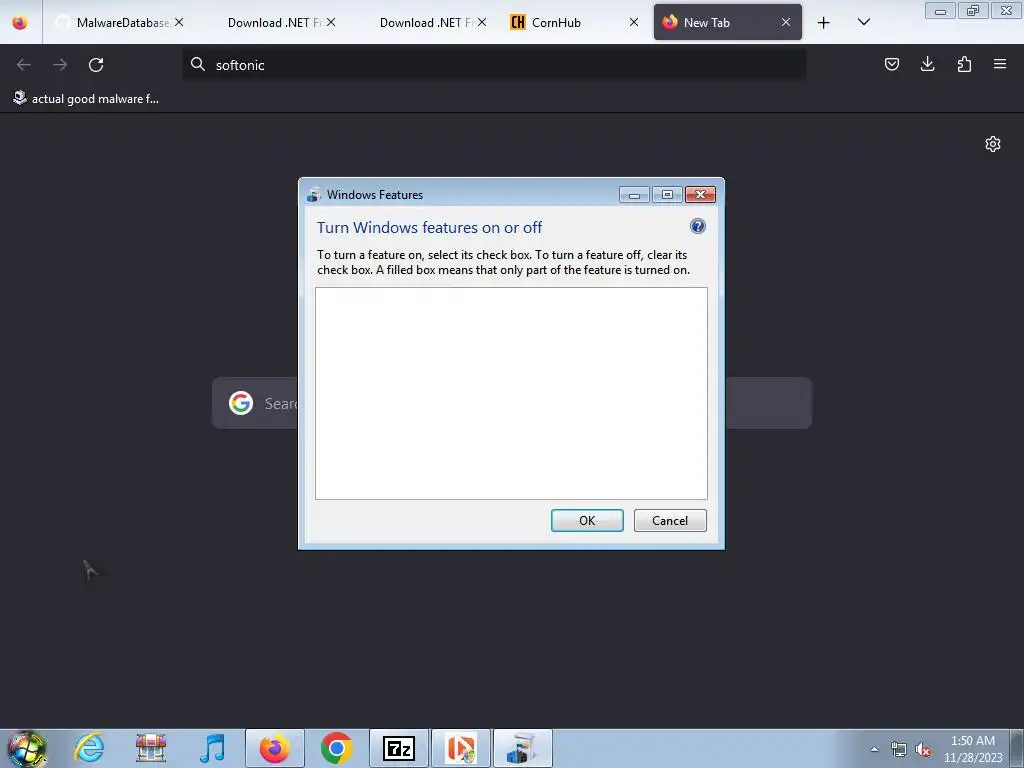The image size is (1024, 768).
Task: Click the Windows Features title bar icon
Action: click(x=314, y=195)
